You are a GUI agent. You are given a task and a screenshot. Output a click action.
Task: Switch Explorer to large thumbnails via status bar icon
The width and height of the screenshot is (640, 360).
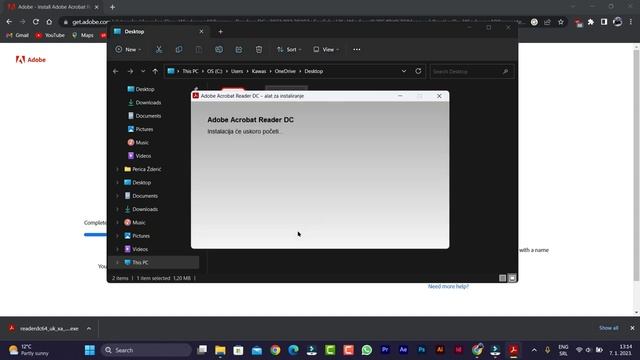(x=512, y=278)
